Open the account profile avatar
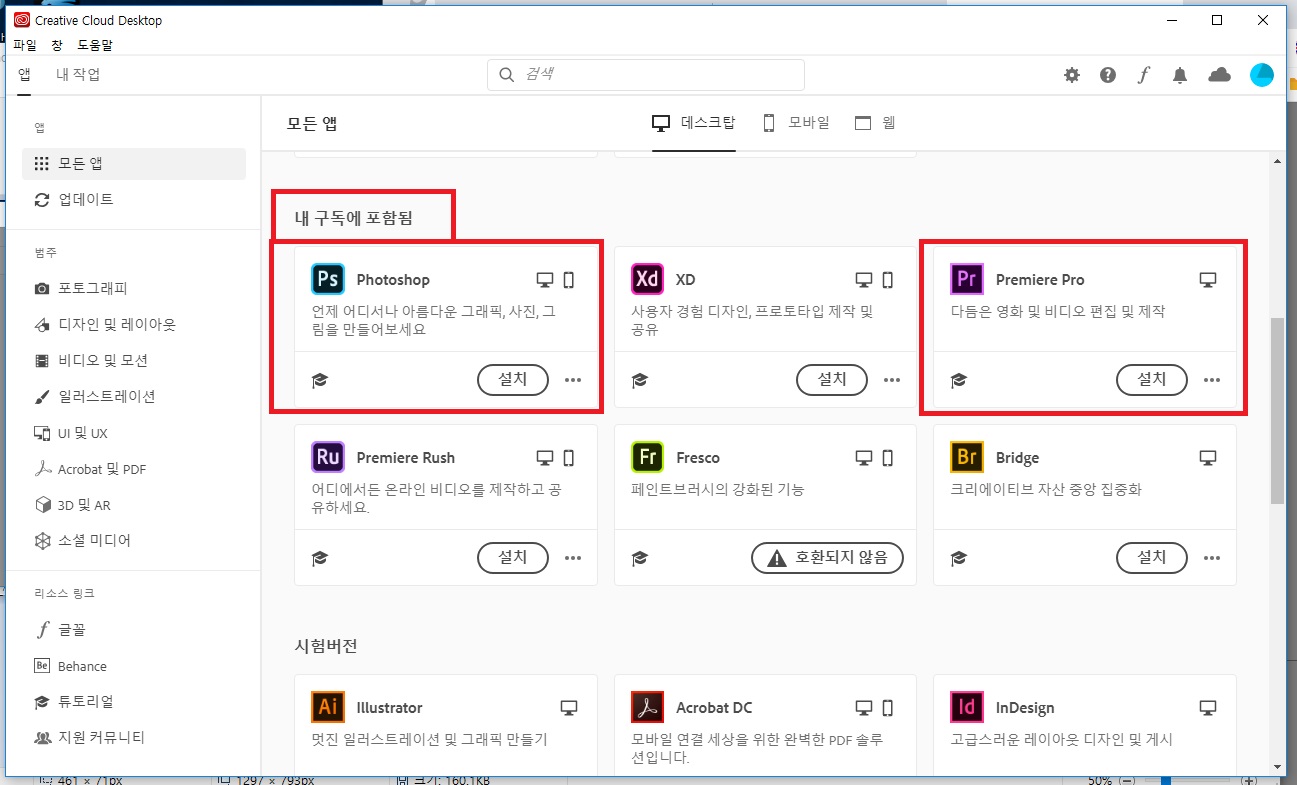The width and height of the screenshot is (1297, 785). point(1262,75)
